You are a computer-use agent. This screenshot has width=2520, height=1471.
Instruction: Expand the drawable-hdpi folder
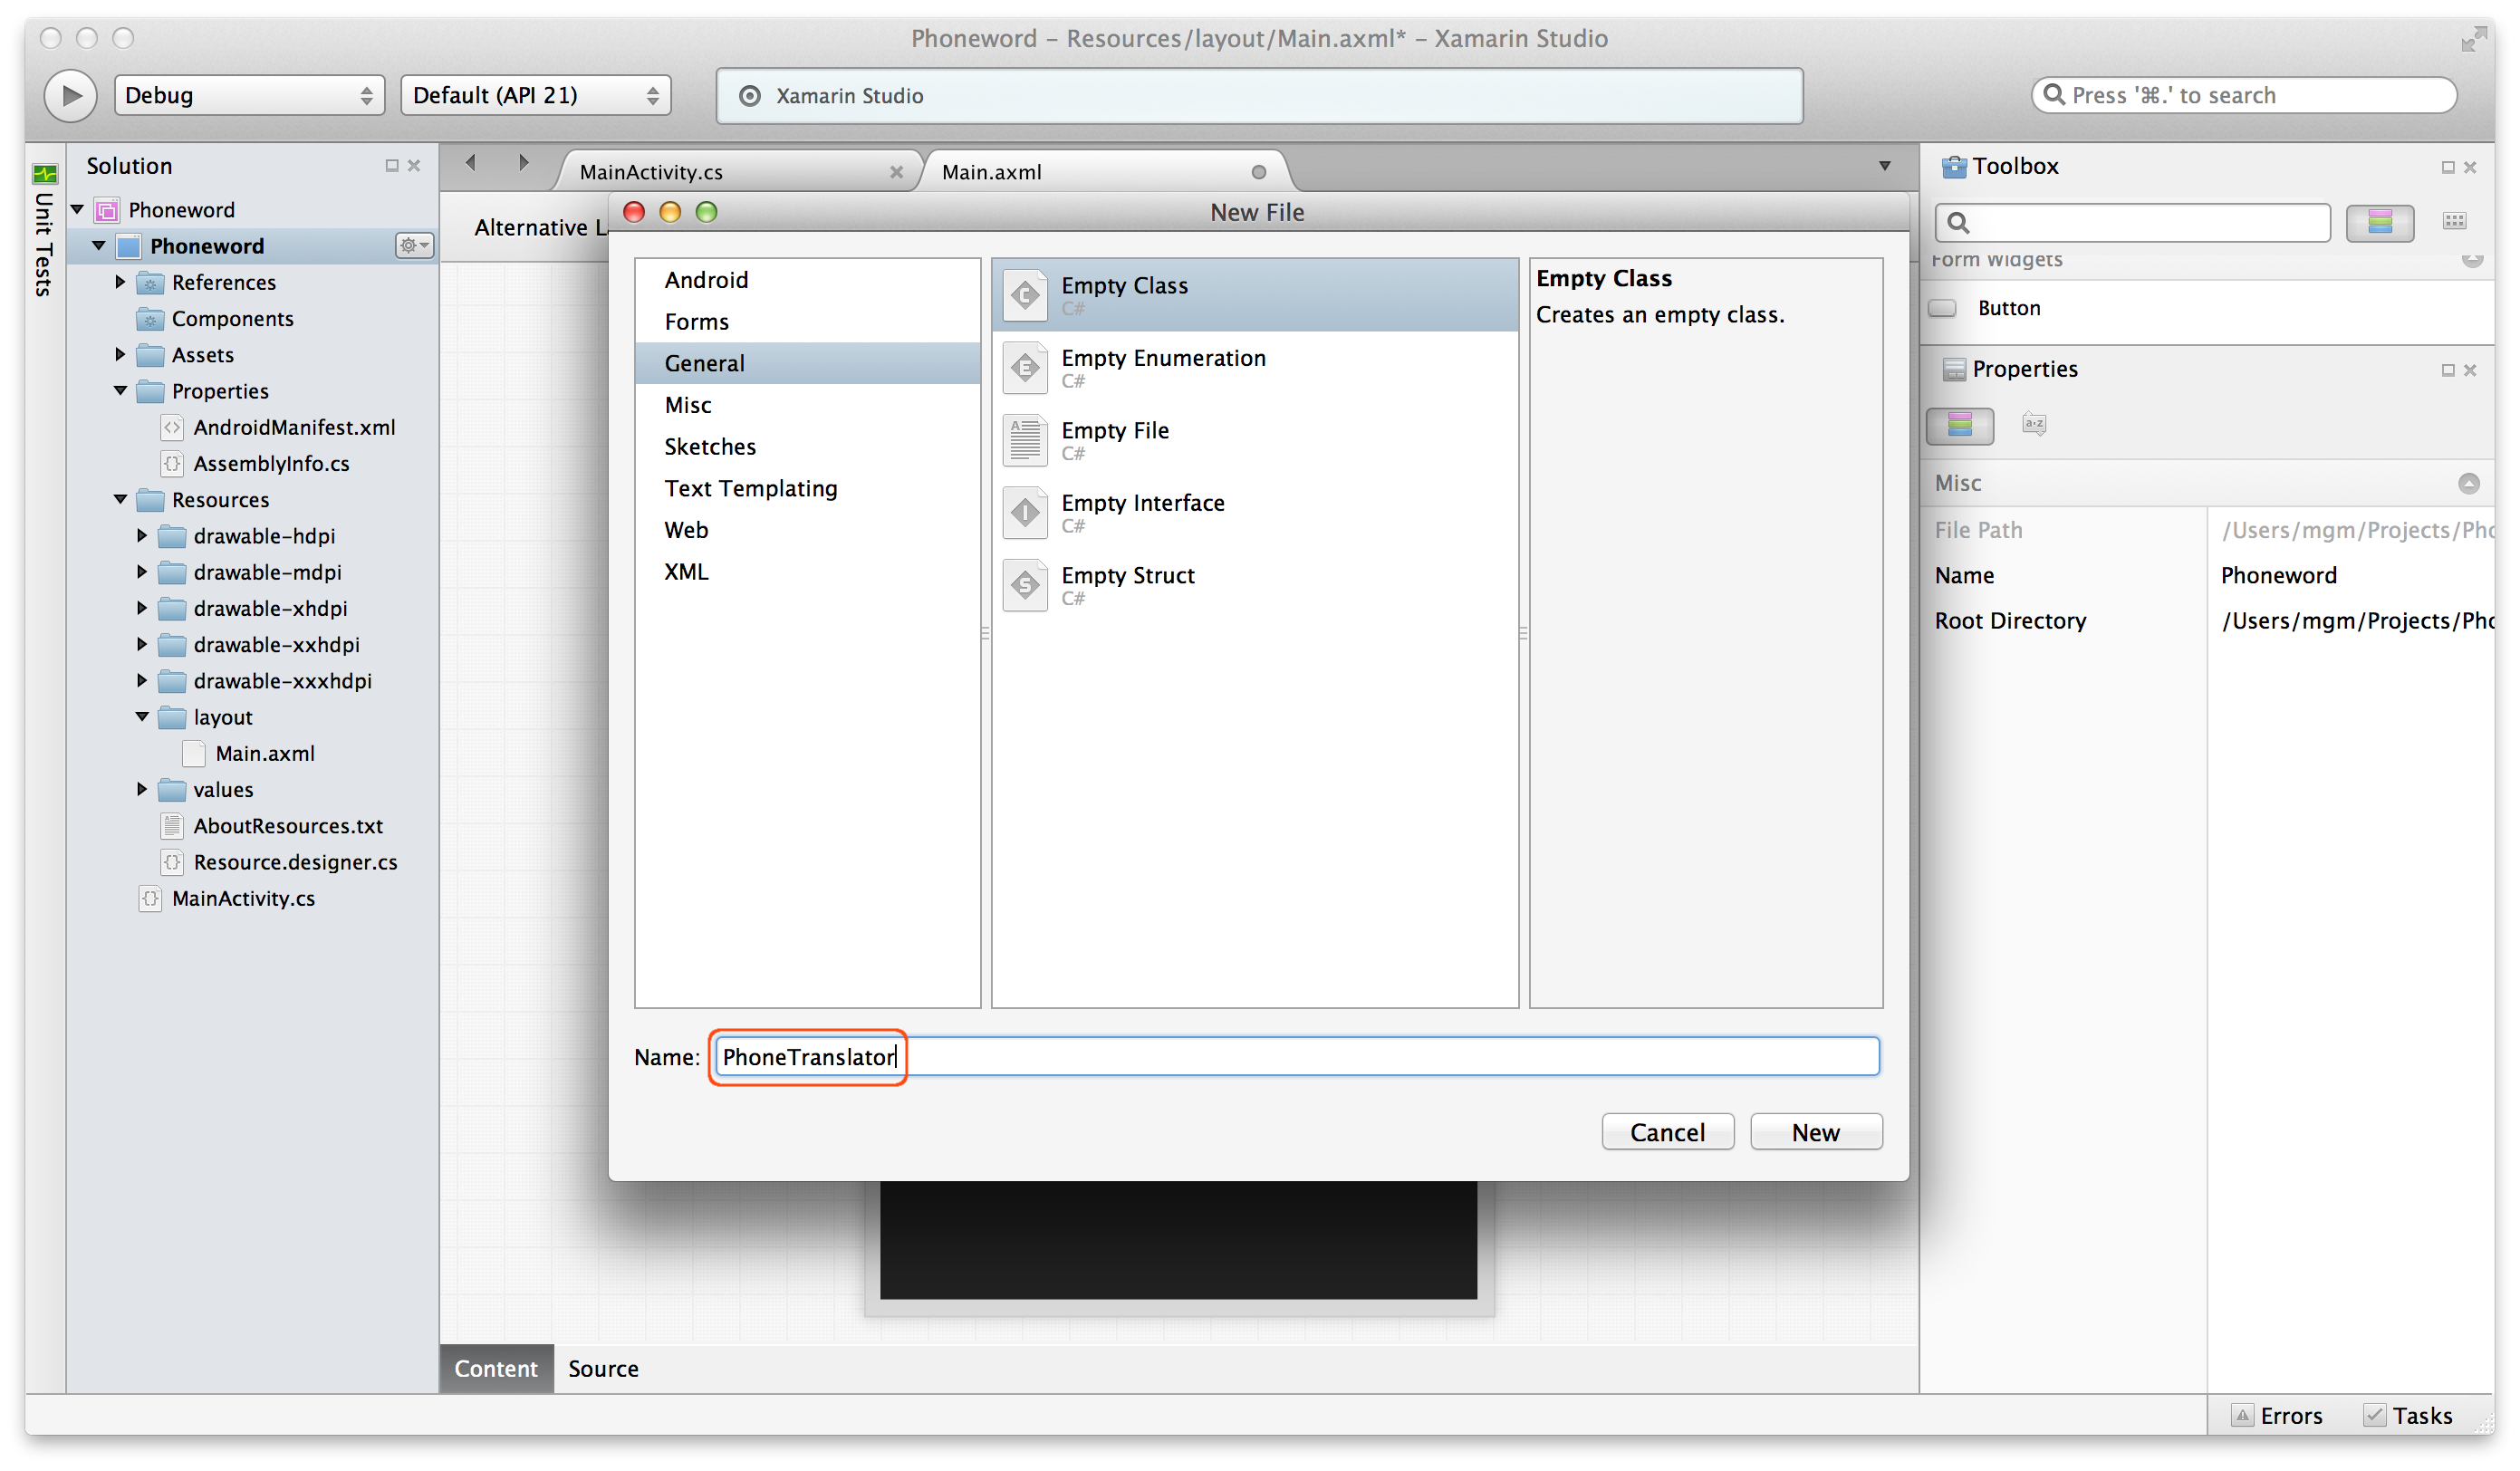coord(142,536)
